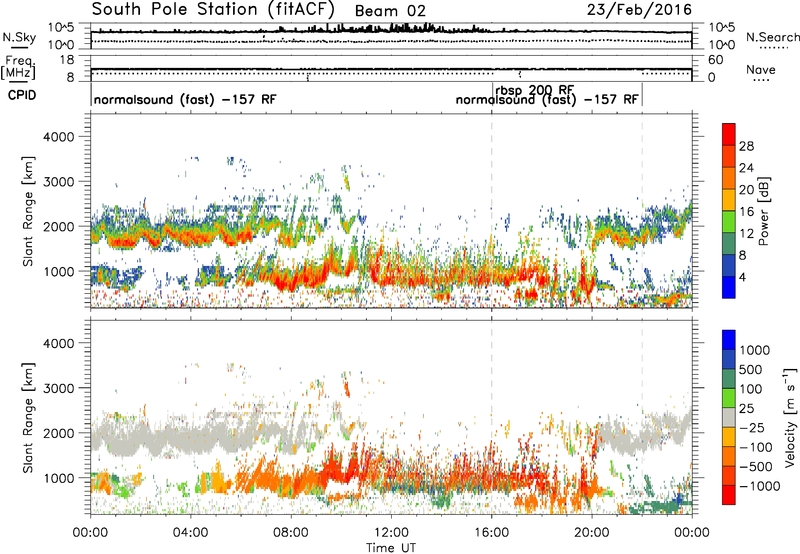This screenshot has height=554, width=800.
Task: Click the 'Time UT' axis title
Action: click(391, 548)
